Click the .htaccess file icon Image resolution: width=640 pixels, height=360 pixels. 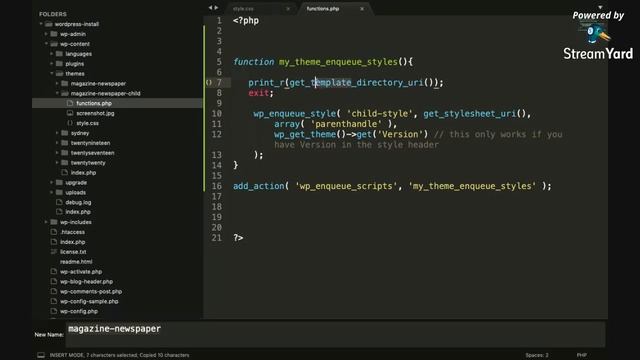(54, 232)
